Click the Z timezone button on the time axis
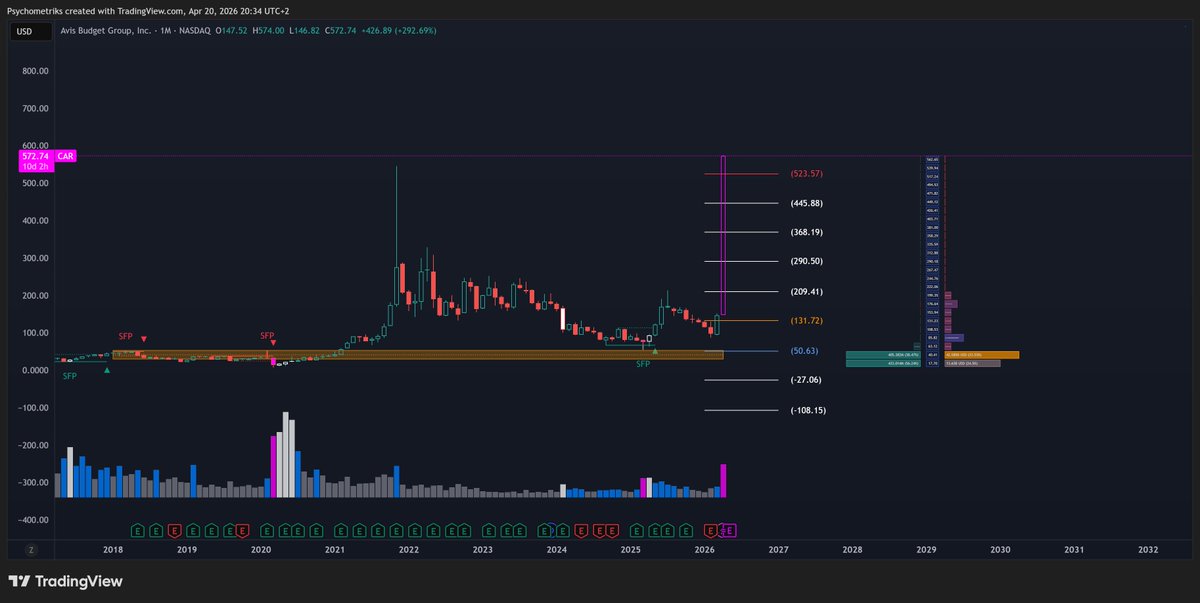Screen dimensions: 1200x603 pyautogui.click(x=31, y=550)
